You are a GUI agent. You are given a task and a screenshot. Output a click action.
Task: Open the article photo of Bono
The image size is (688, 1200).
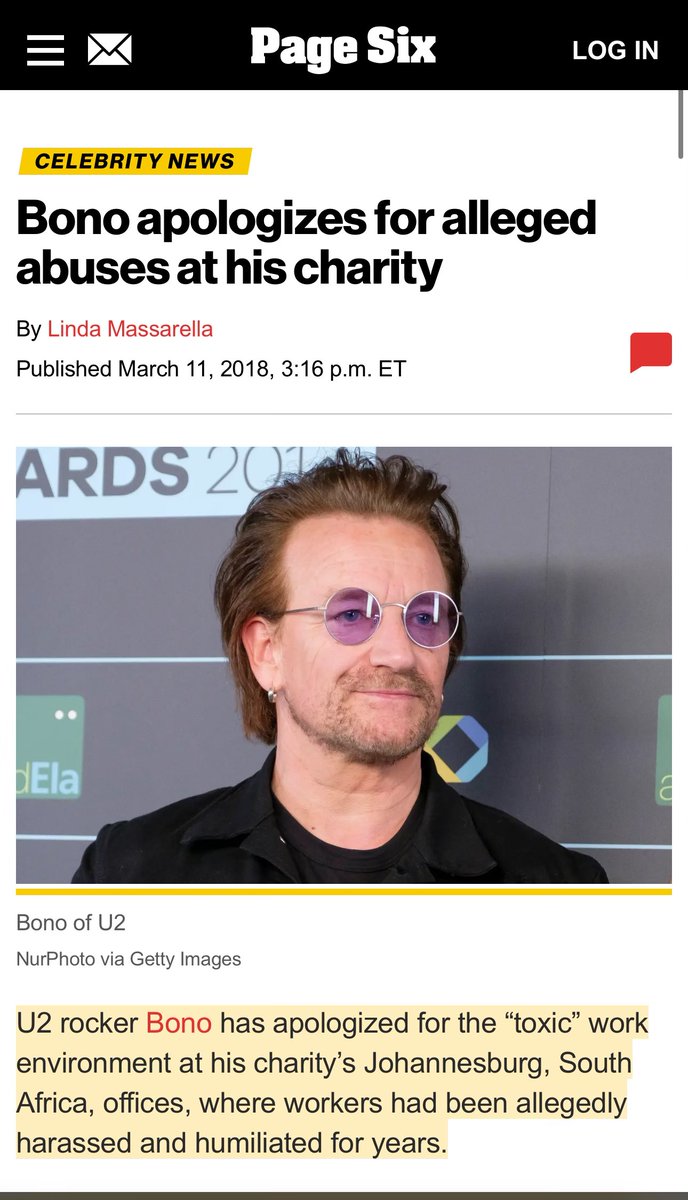click(344, 665)
